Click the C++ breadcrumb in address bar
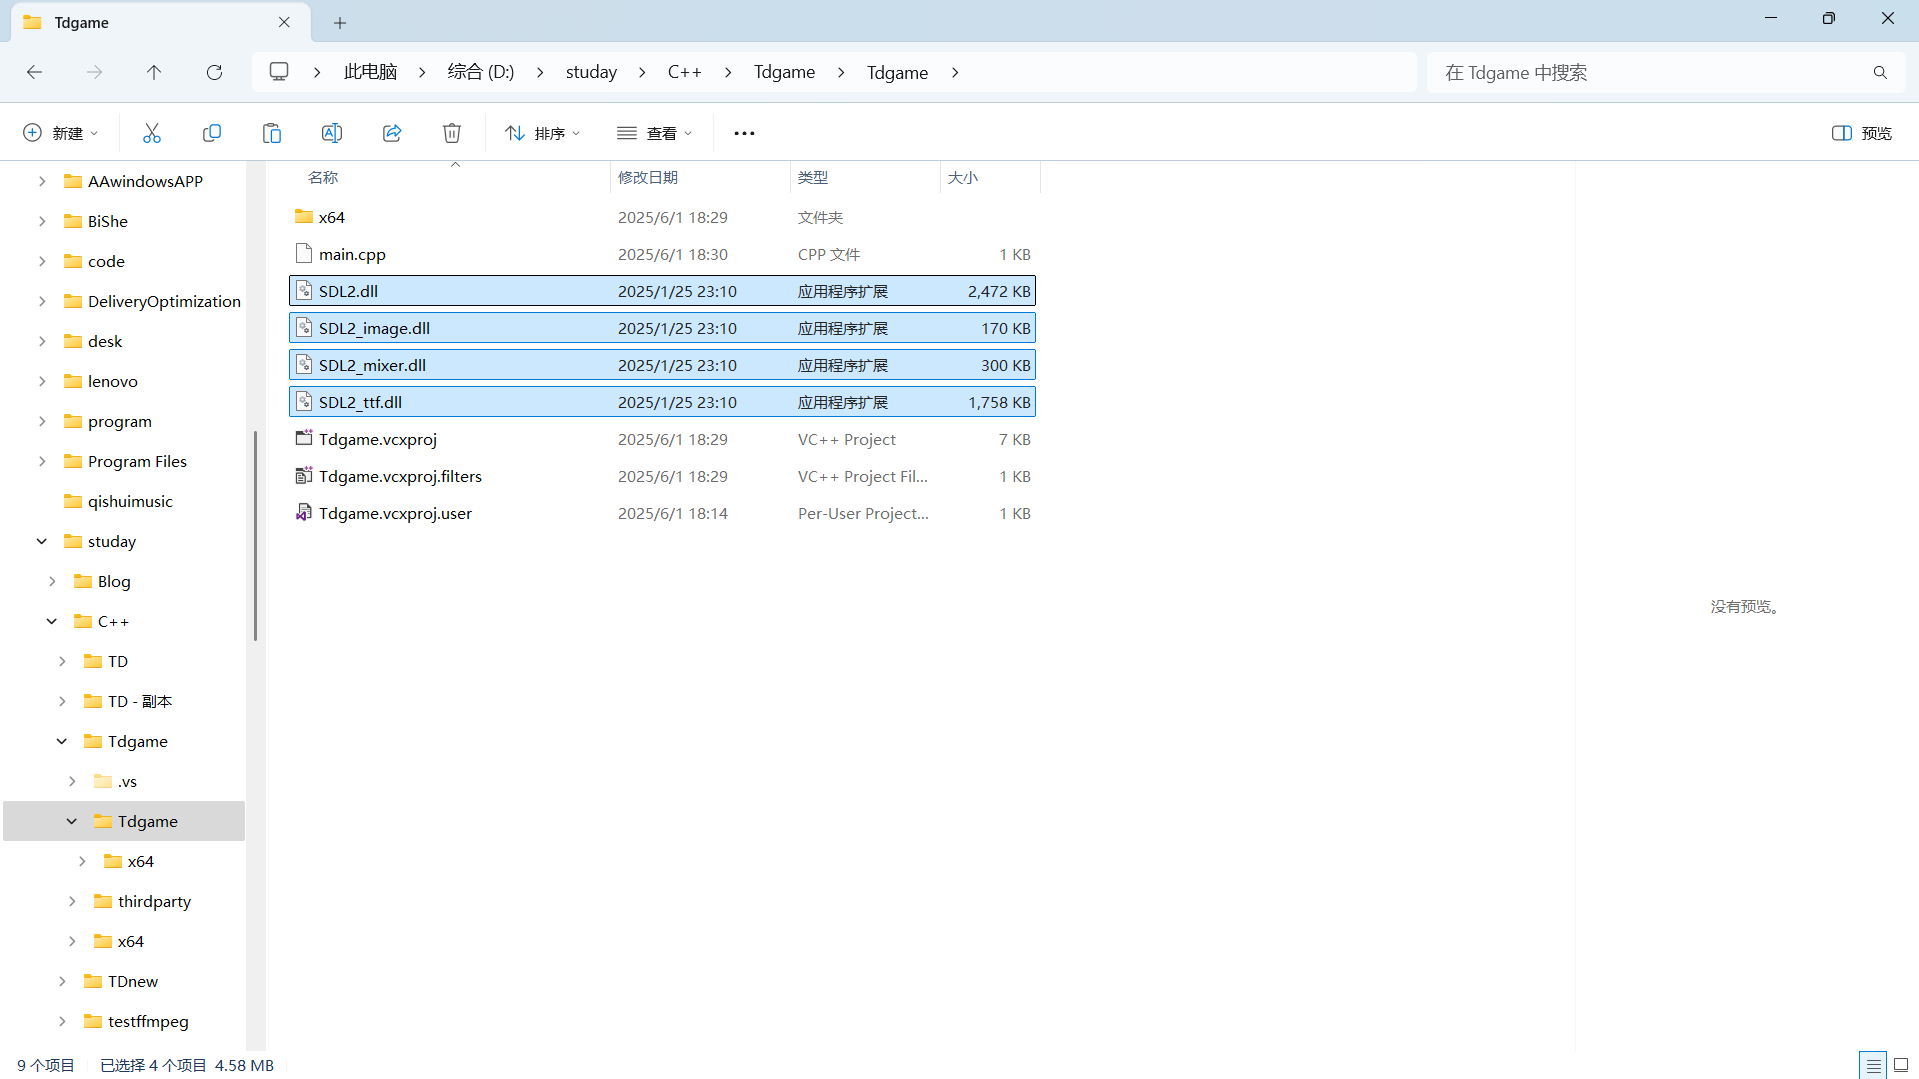 (684, 72)
